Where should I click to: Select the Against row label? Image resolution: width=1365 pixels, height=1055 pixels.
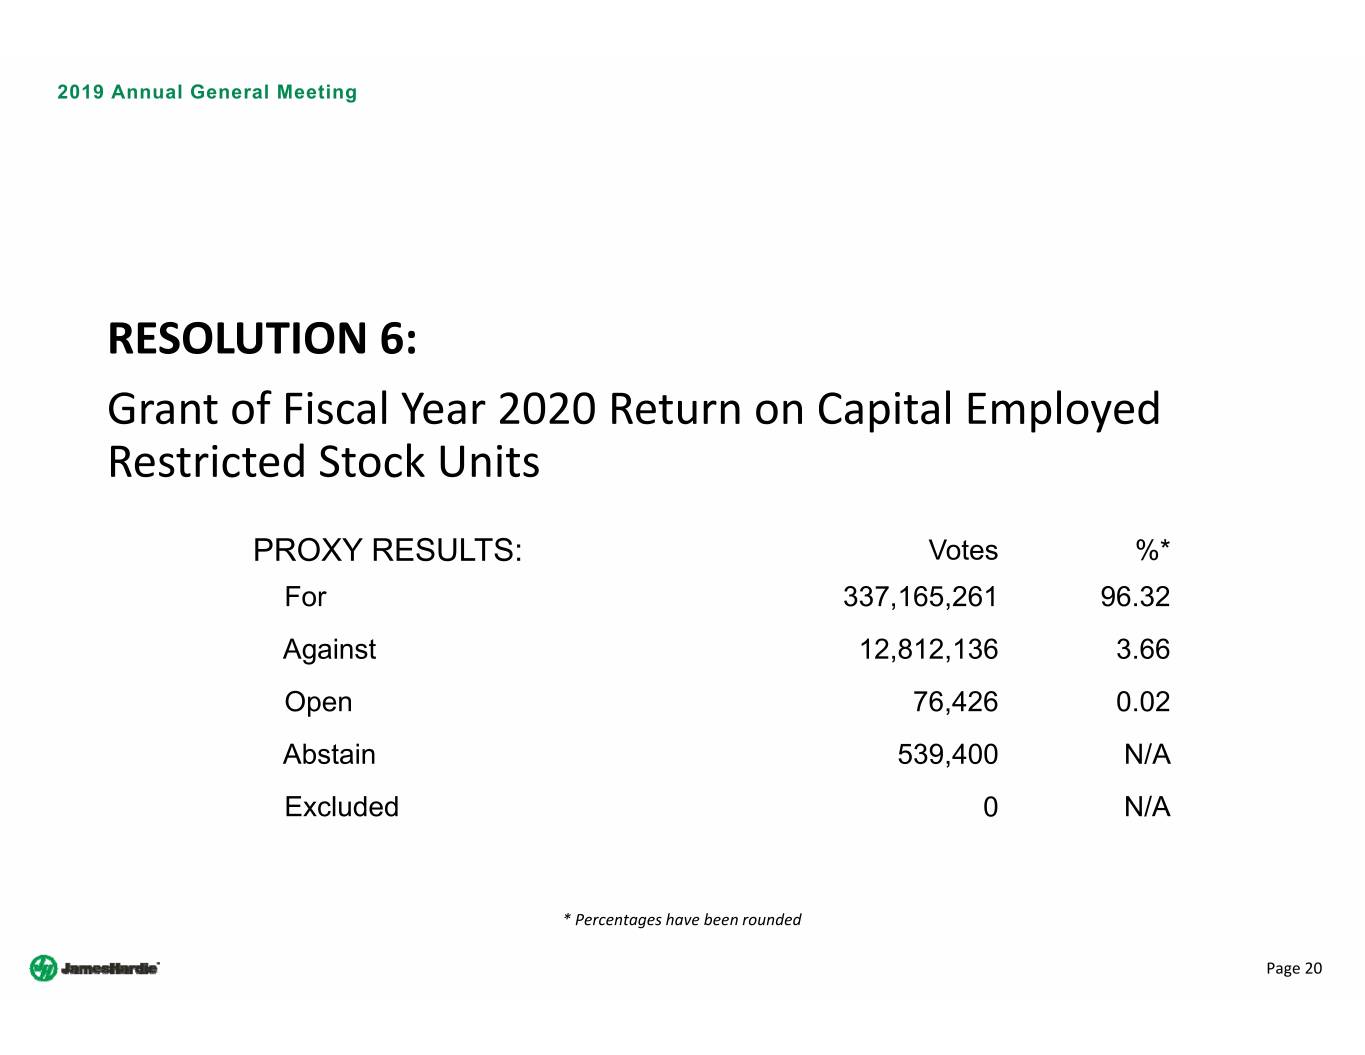point(329,650)
